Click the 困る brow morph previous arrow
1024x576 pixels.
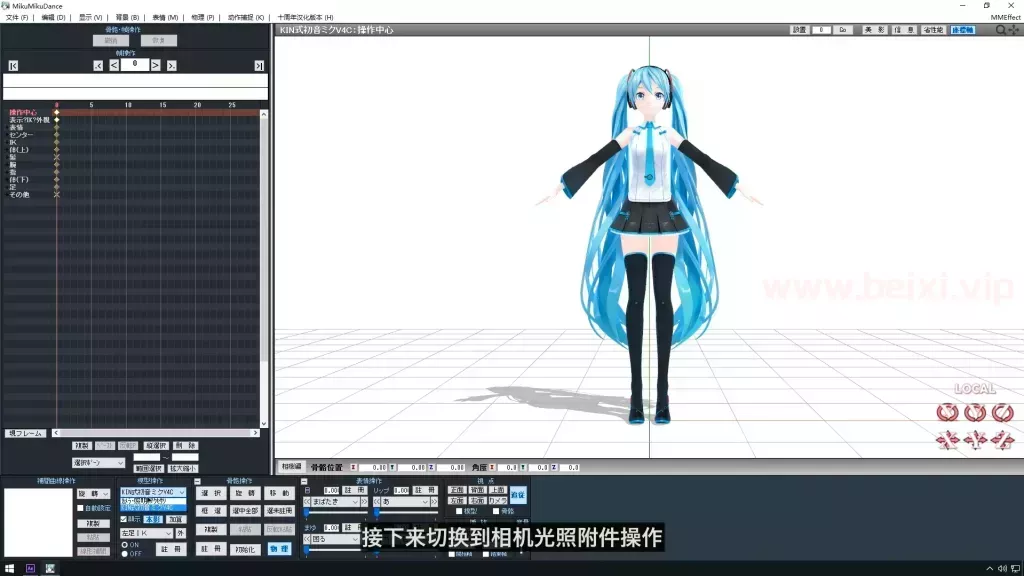click(x=307, y=539)
